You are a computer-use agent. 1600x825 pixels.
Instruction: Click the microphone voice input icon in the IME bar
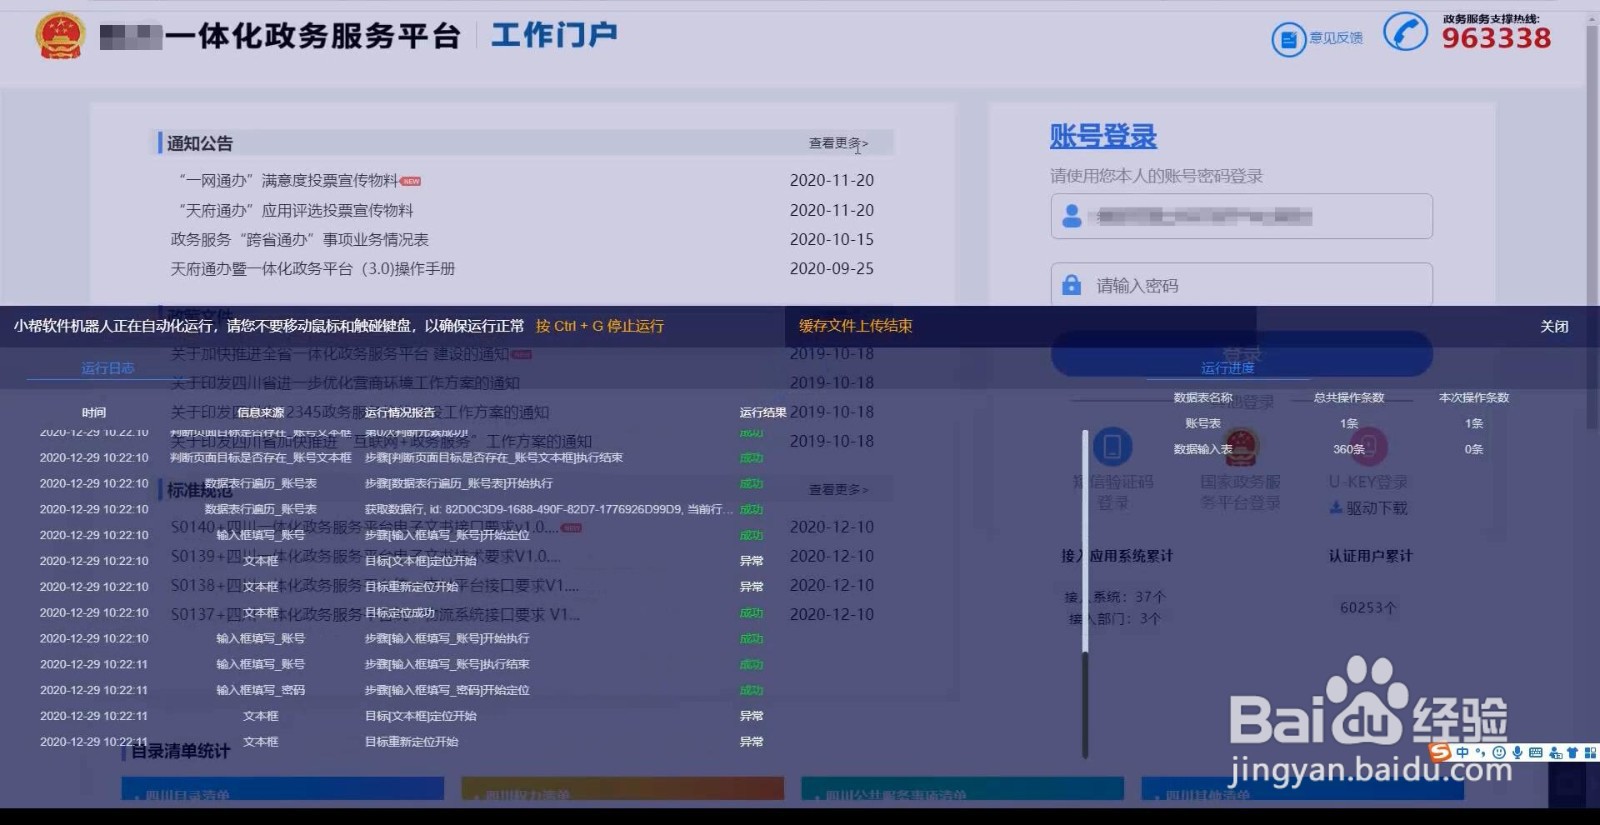click(x=1517, y=753)
